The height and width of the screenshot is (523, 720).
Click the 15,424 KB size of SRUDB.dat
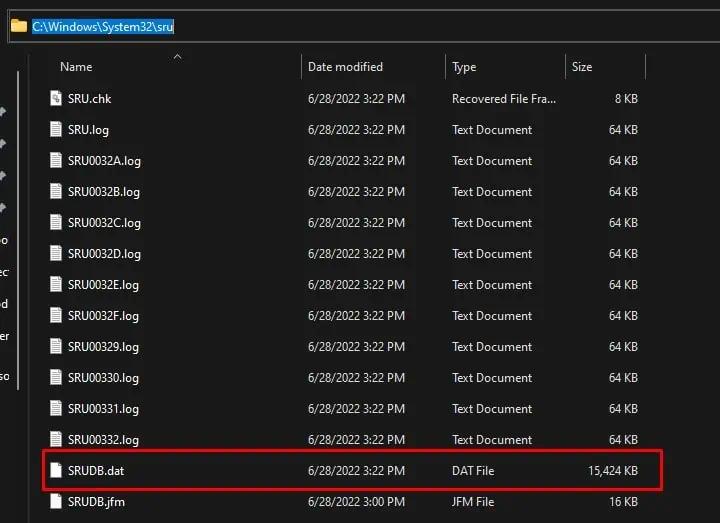click(613, 471)
